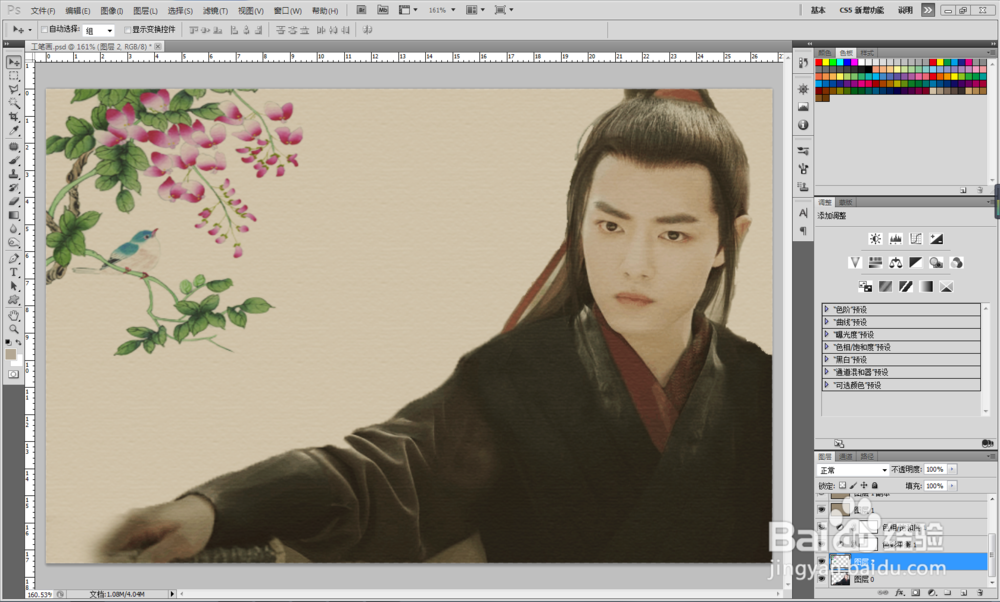The width and height of the screenshot is (1000, 602).
Task: Expand the "色阶"预设 presets
Action: [827, 309]
